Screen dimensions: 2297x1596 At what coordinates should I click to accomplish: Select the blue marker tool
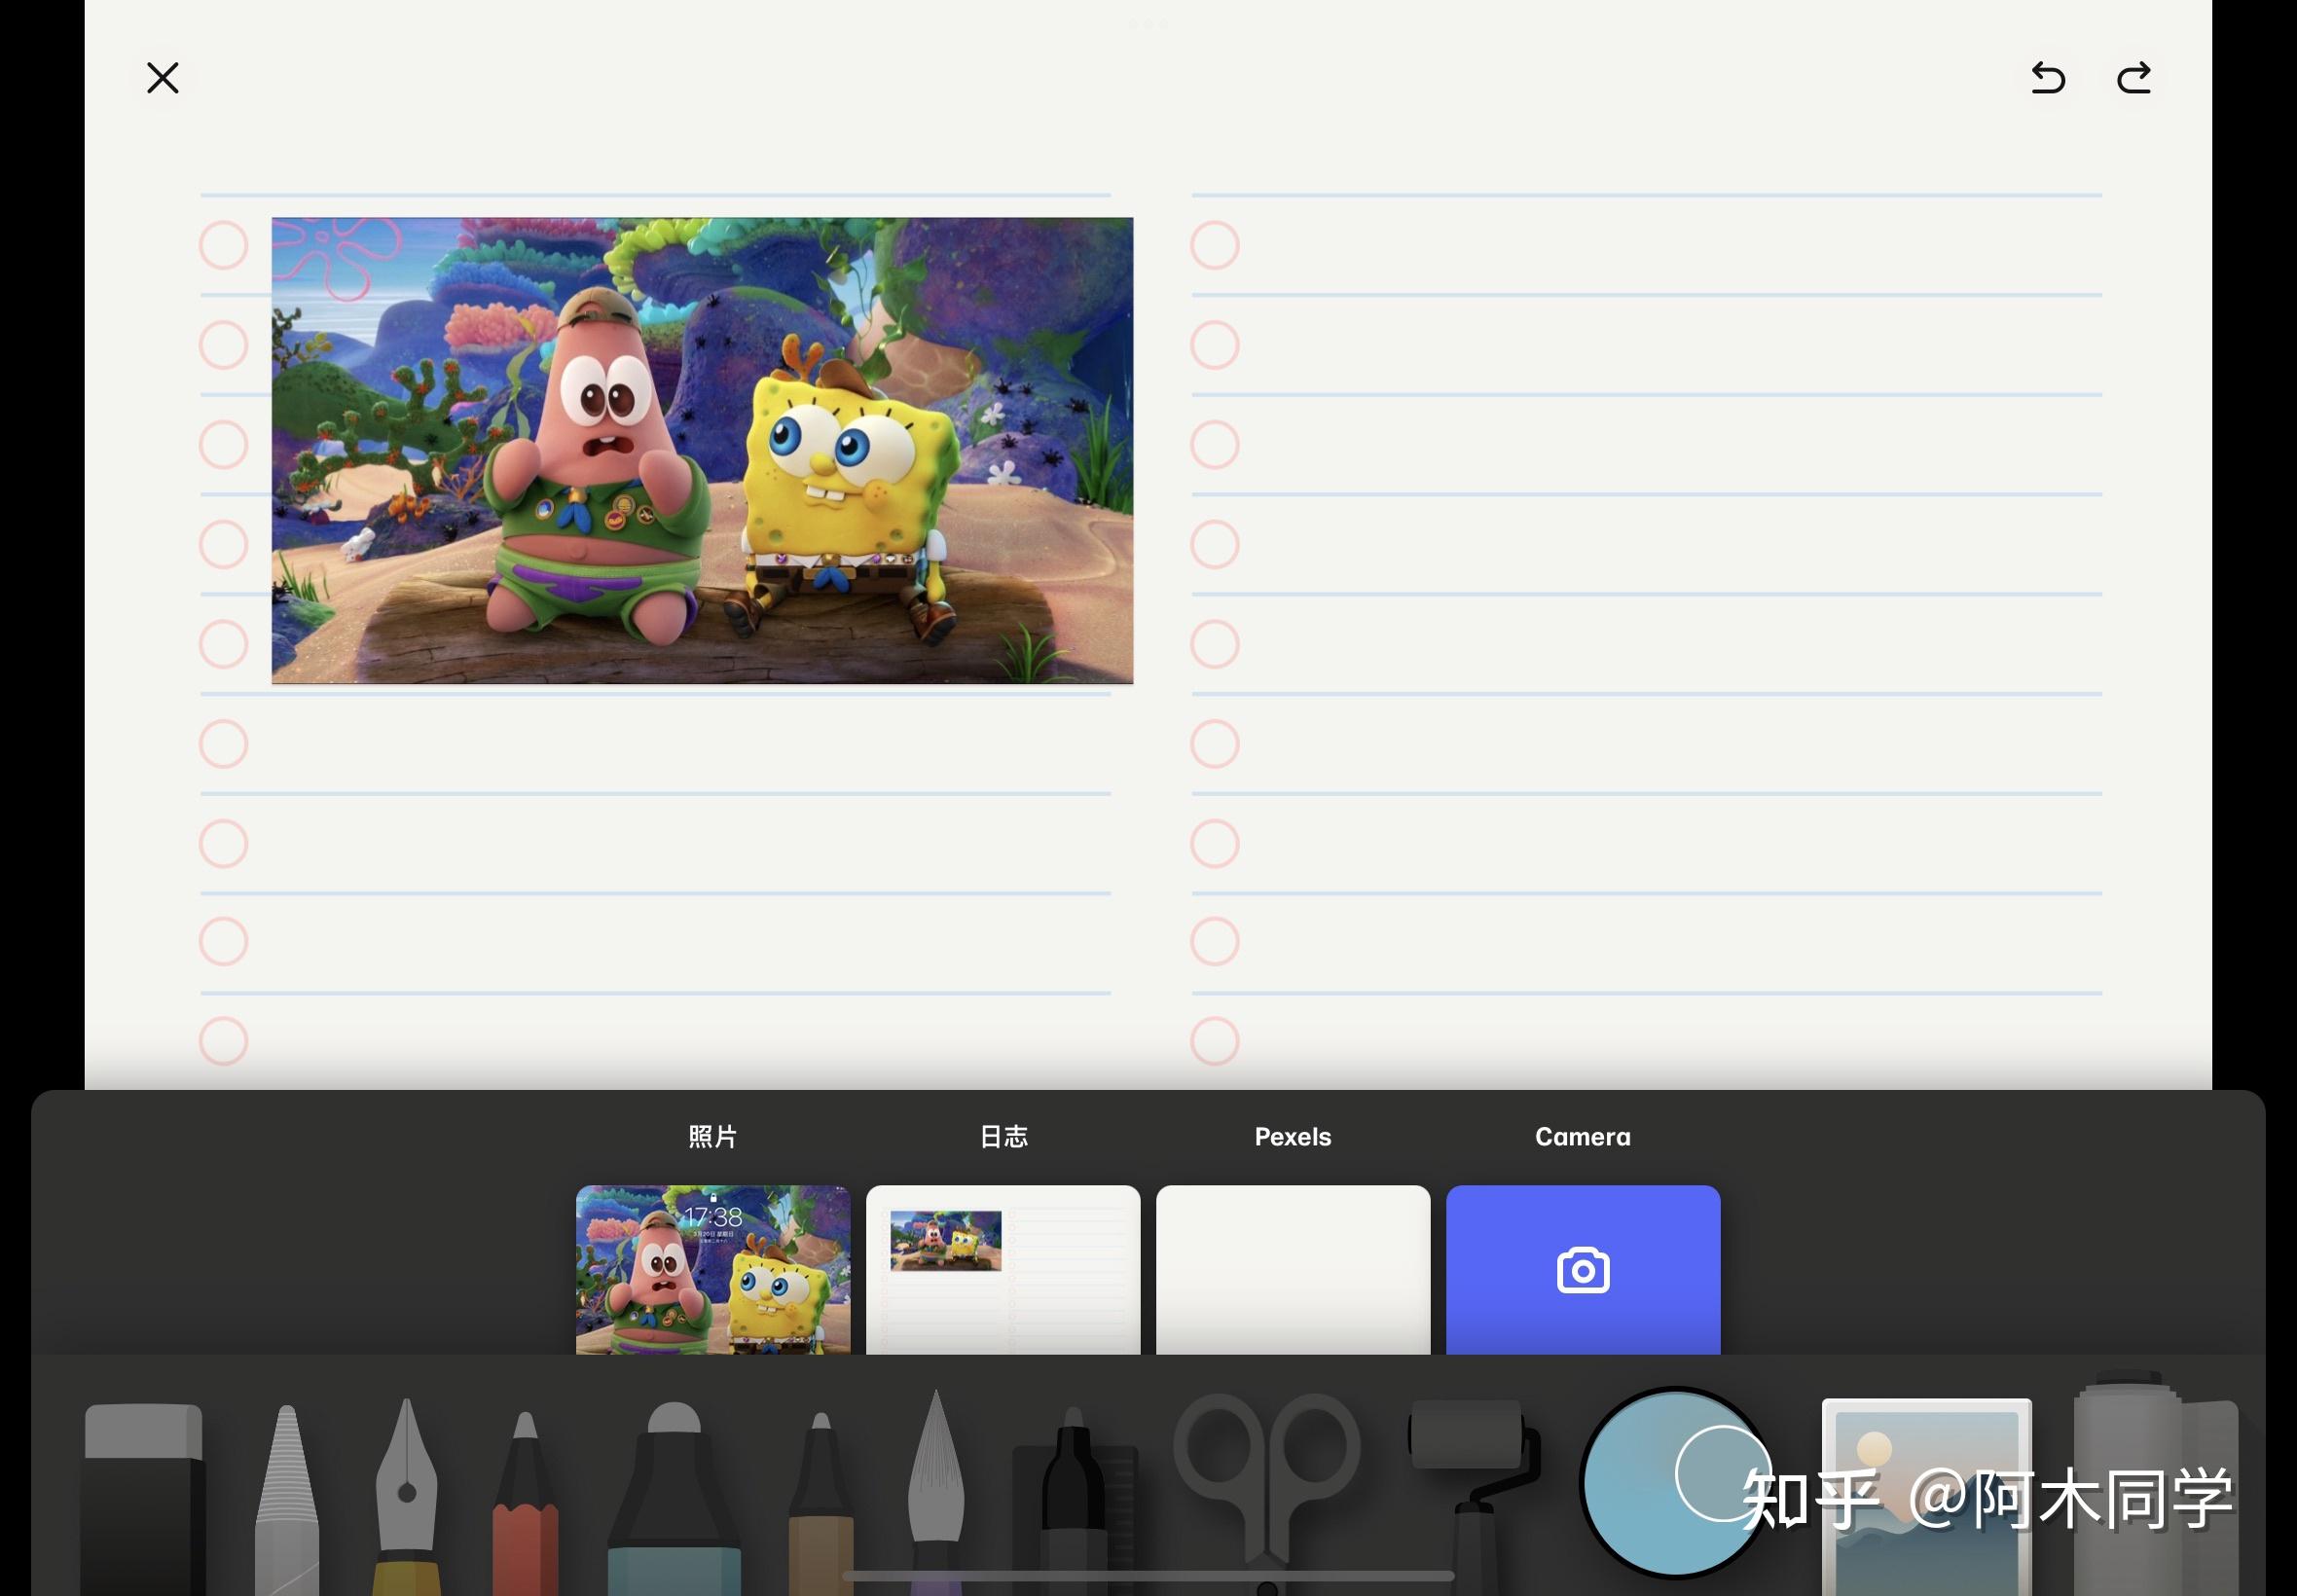[x=674, y=1498]
